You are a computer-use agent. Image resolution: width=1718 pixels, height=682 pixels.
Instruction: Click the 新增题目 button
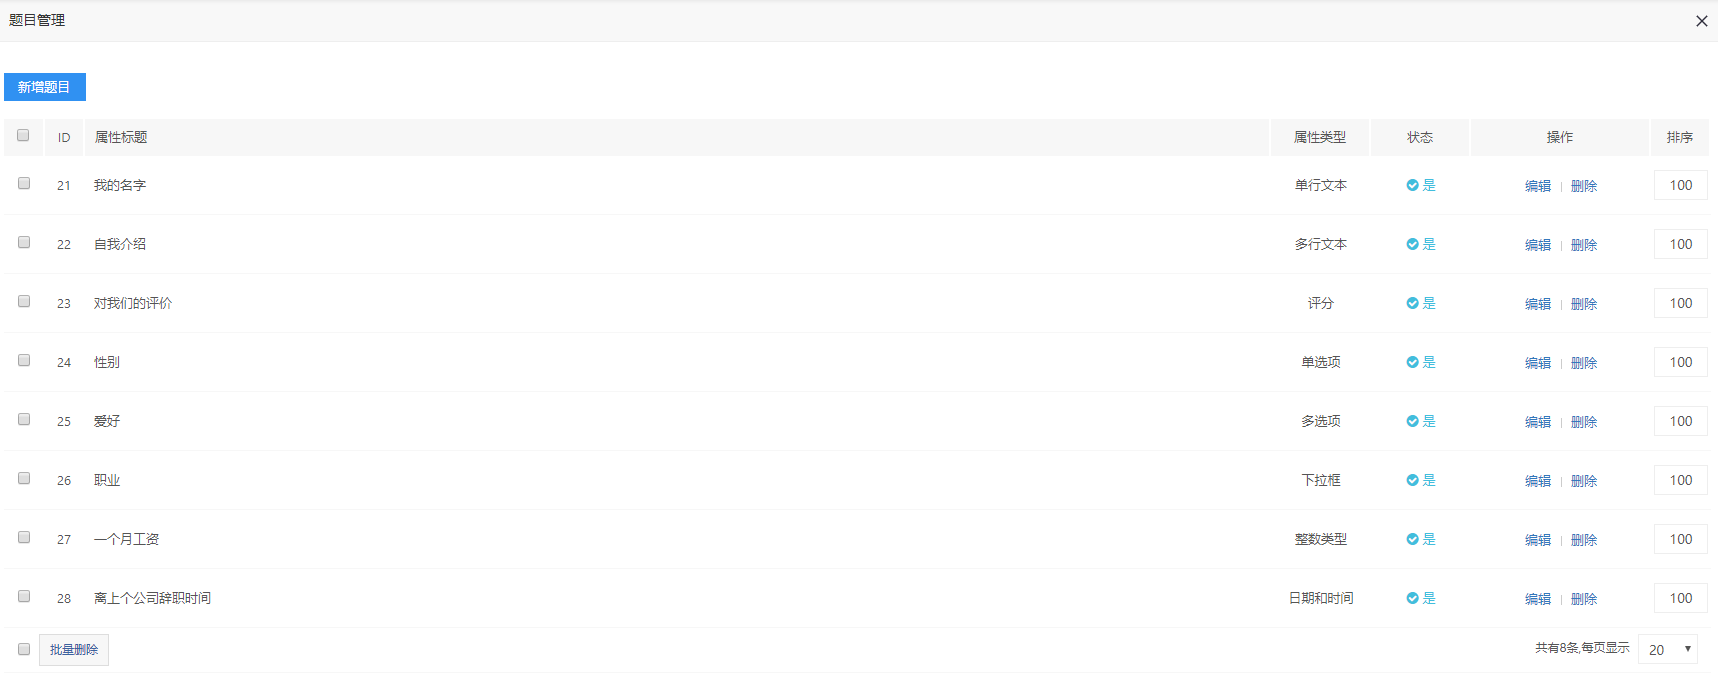(45, 87)
